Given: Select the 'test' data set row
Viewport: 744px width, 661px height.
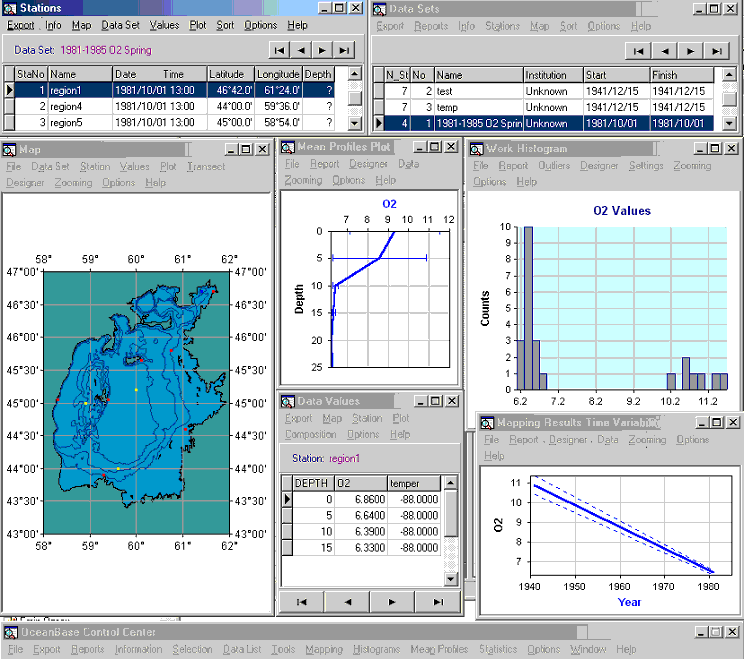Looking at the screenshot, I should click(x=549, y=92).
